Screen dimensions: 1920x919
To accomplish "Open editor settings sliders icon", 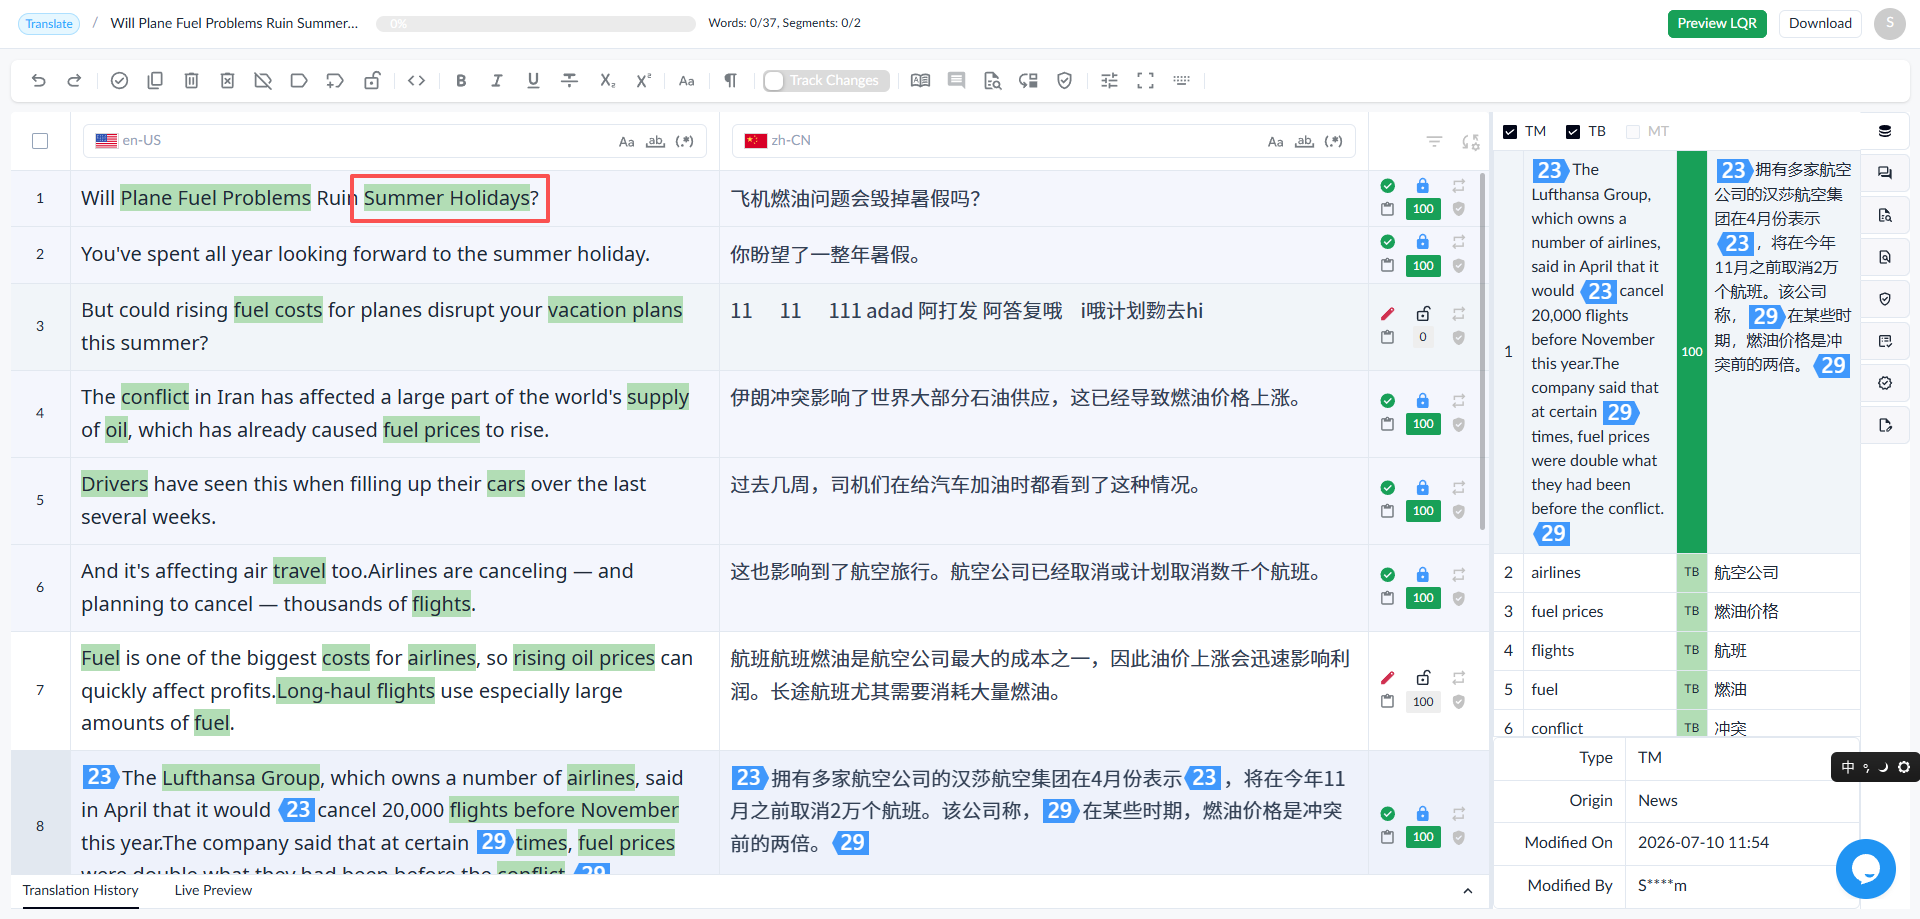I will (x=1109, y=81).
